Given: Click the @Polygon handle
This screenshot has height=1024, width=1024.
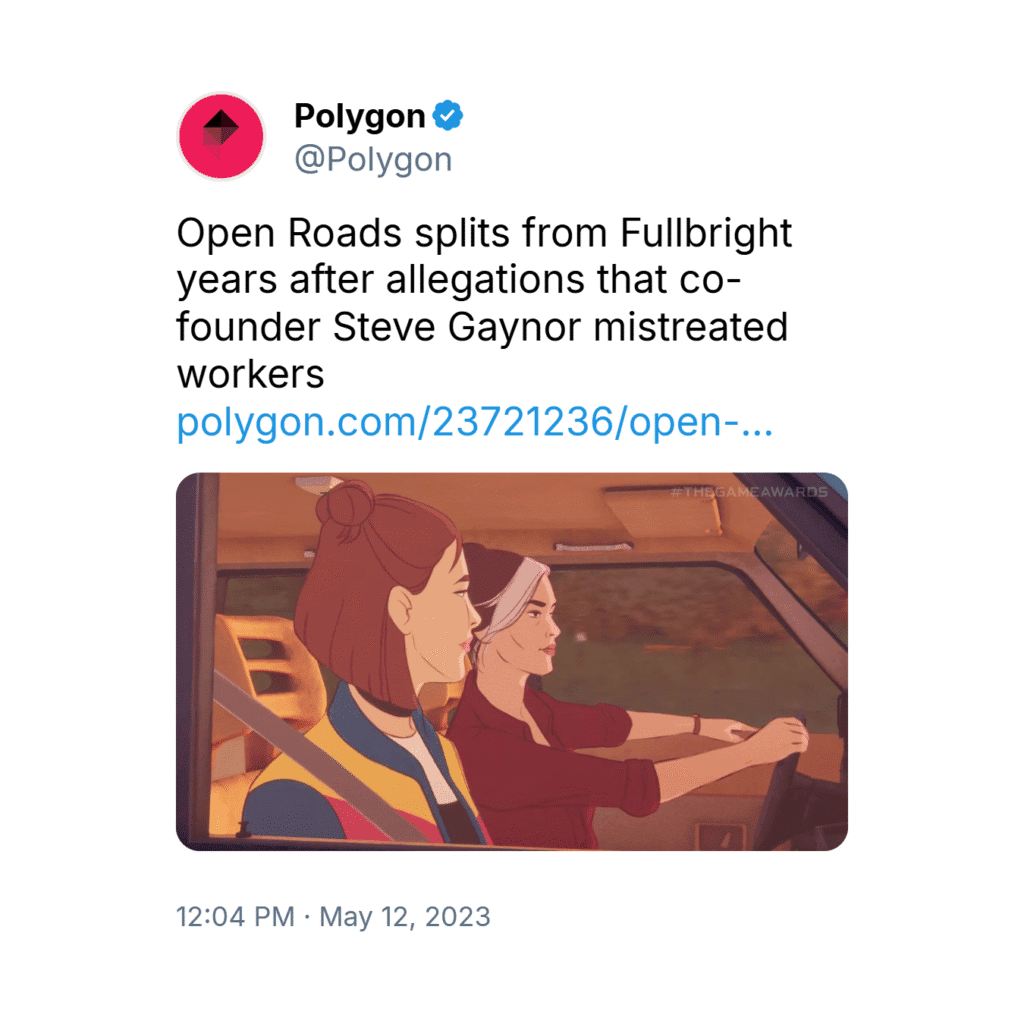Looking at the screenshot, I should click(373, 160).
